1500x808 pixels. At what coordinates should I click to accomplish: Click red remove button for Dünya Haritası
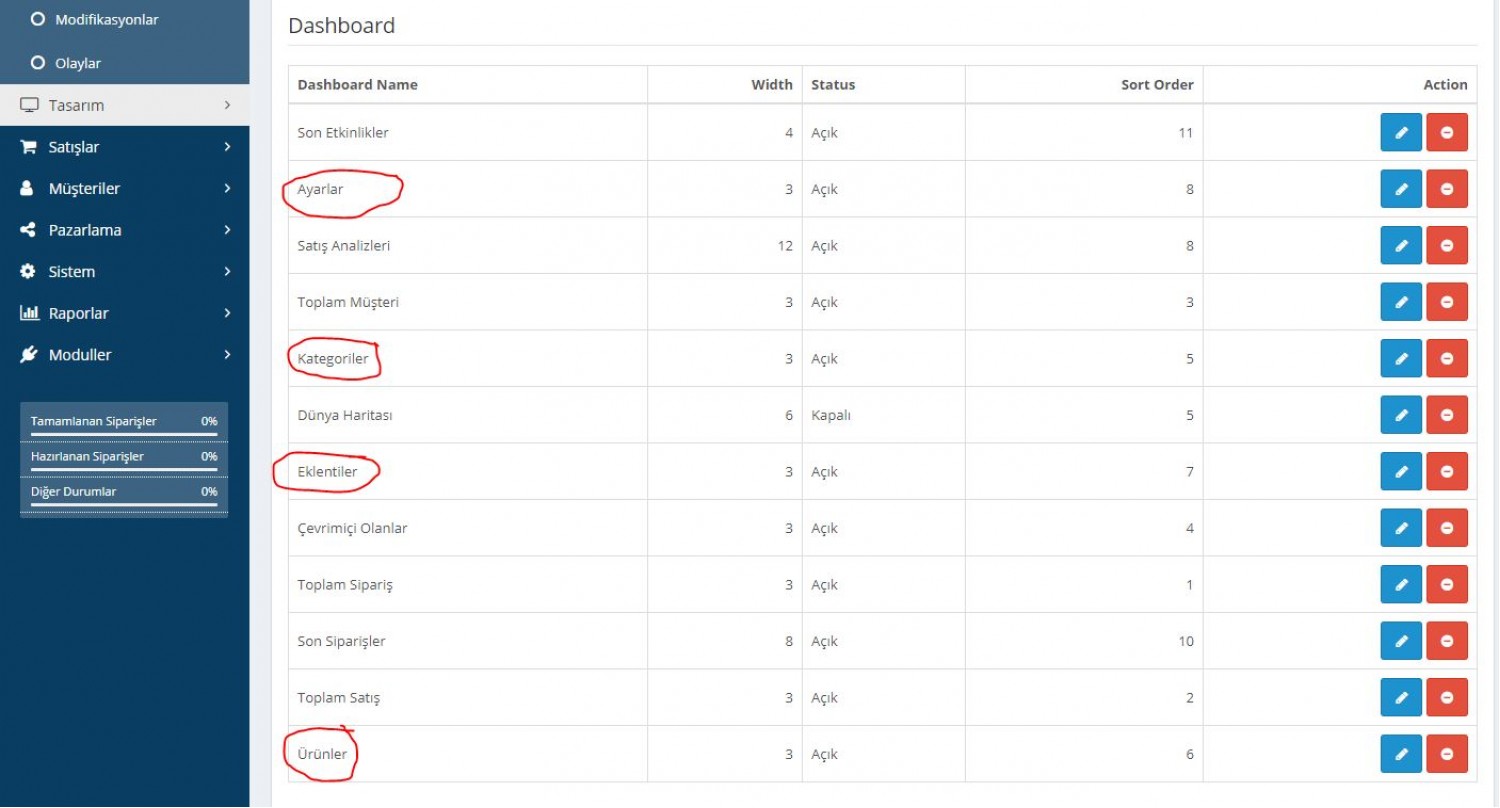(1447, 415)
